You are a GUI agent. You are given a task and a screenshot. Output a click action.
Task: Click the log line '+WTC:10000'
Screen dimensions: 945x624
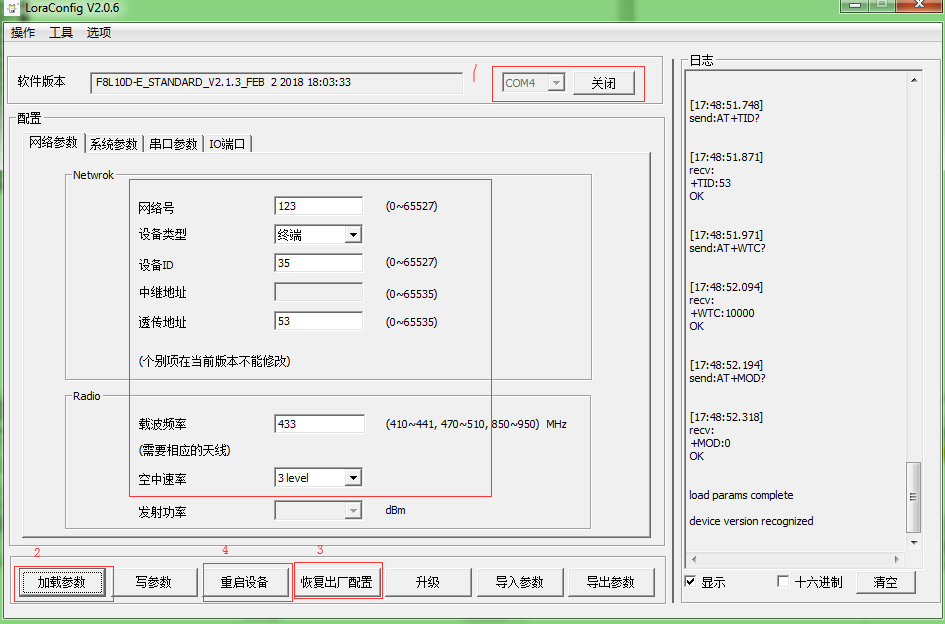tap(722, 314)
